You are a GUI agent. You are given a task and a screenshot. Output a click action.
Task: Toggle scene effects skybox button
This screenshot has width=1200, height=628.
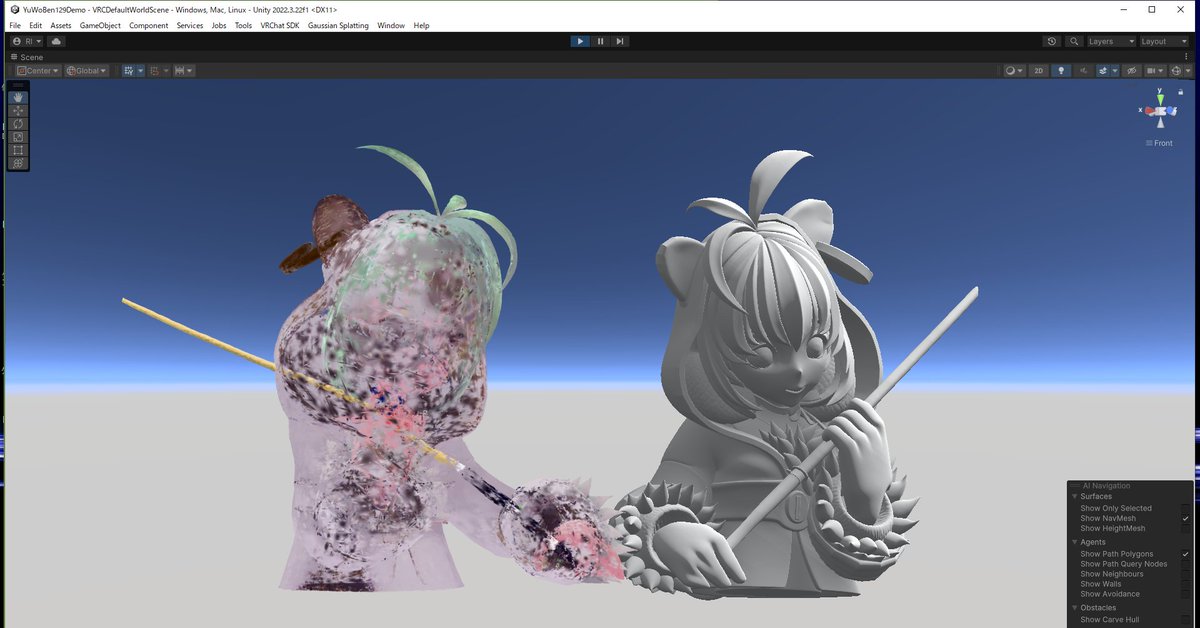tap(1103, 71)
